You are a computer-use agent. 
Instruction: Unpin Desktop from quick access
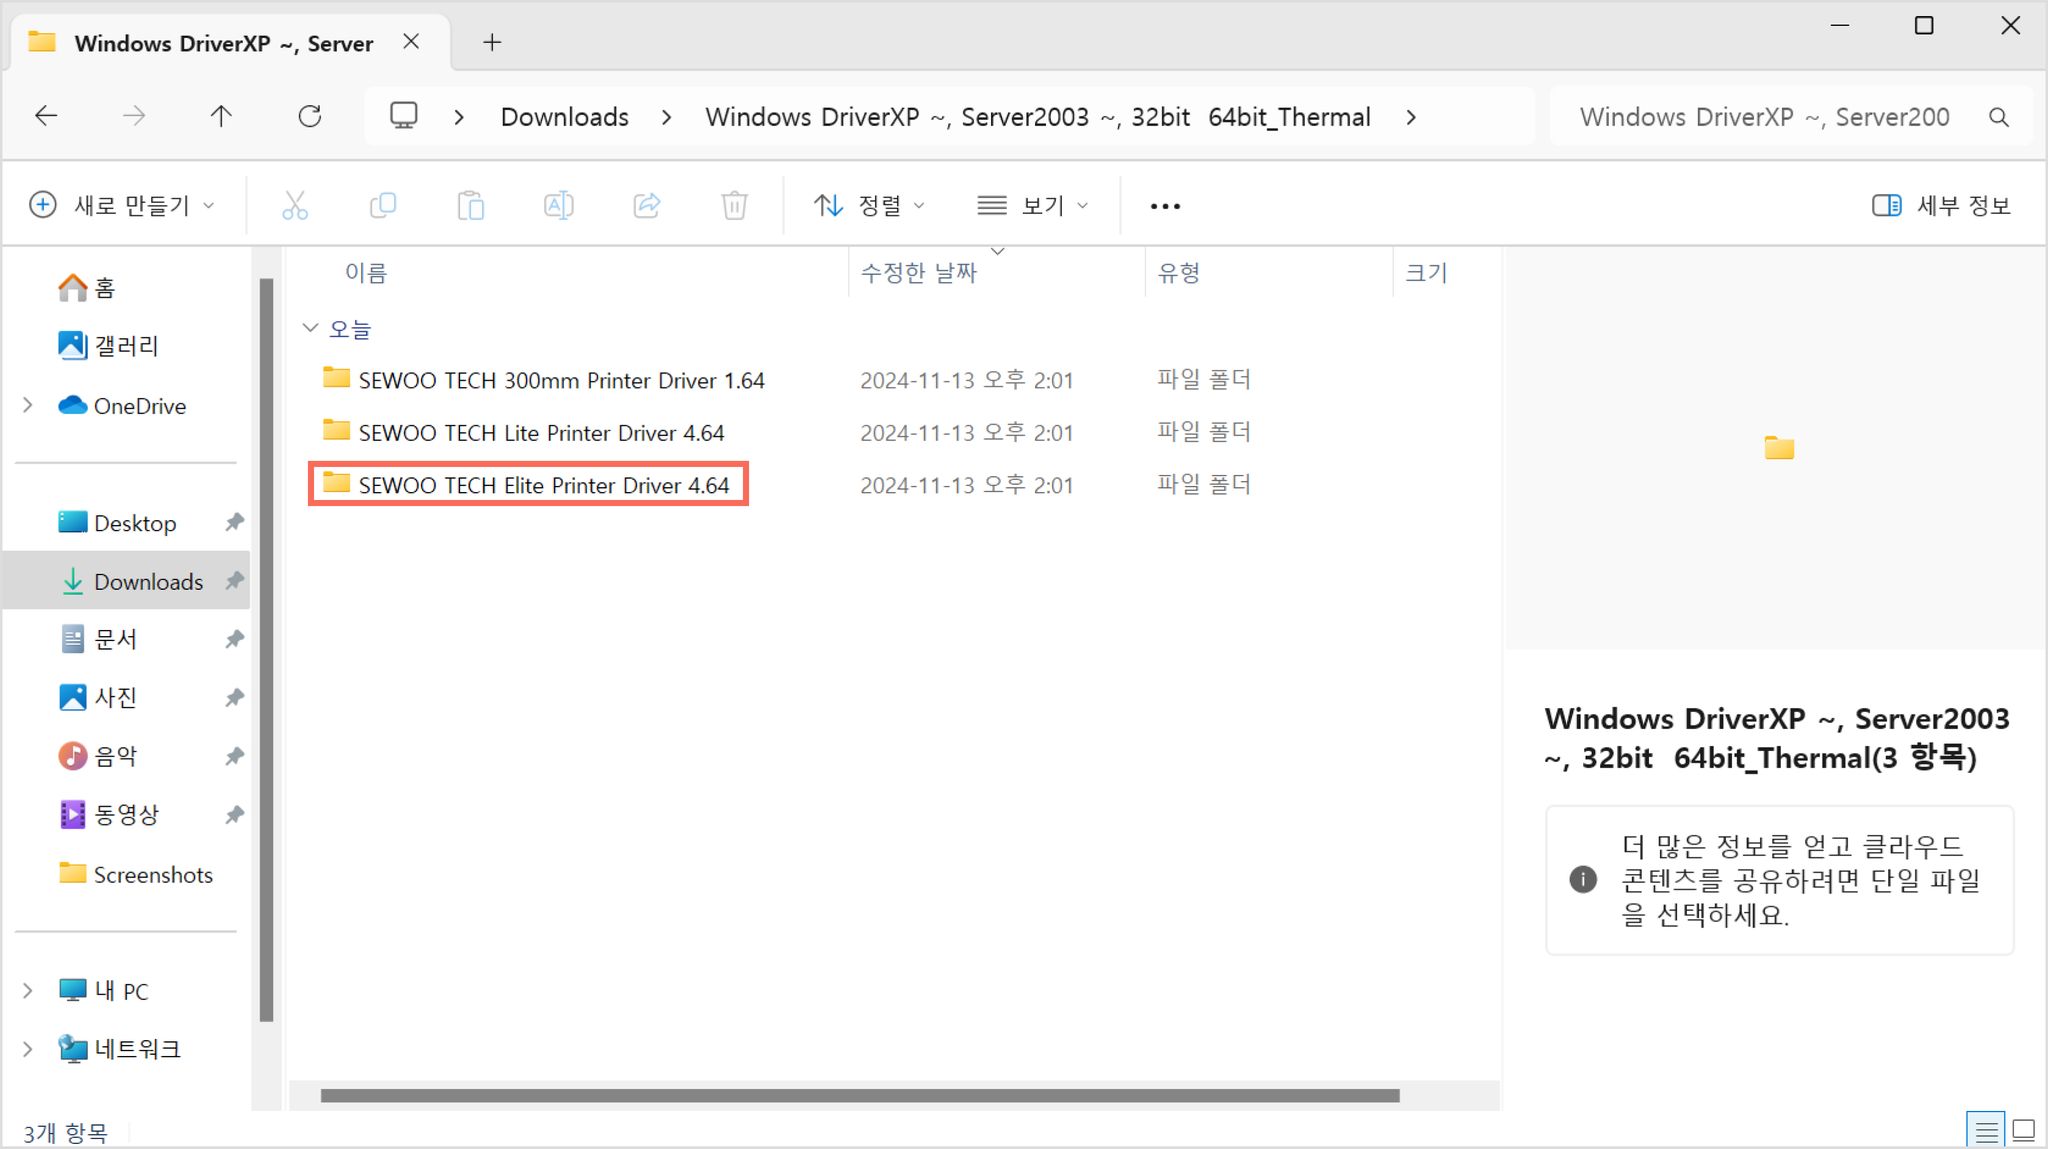pyautogui.click(x=234, y=522)
